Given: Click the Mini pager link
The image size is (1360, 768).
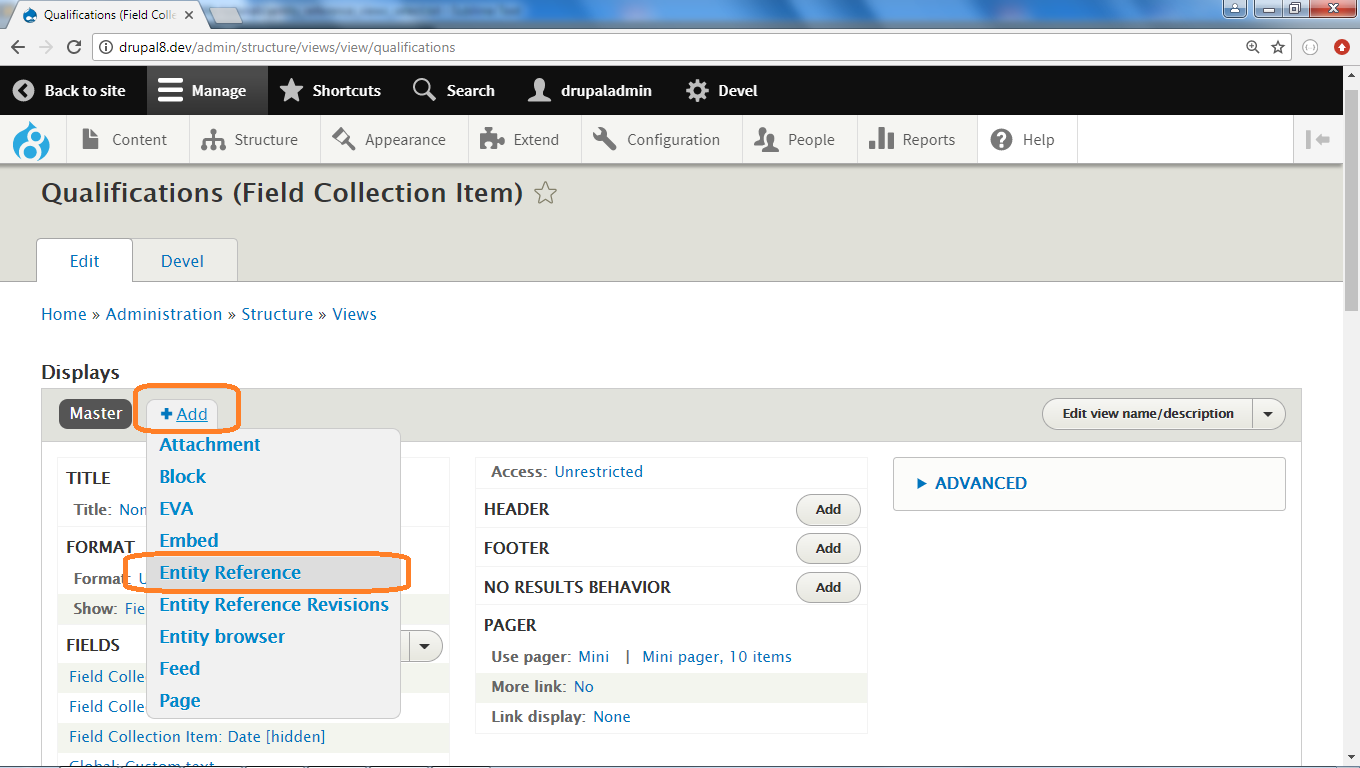Looking at the screenshot, I should pyautogui.click(x=594, y=657).
